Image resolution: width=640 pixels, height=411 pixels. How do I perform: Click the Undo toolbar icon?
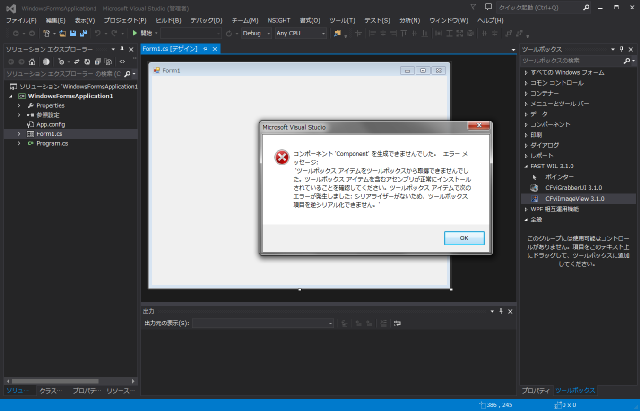[98, 33]
